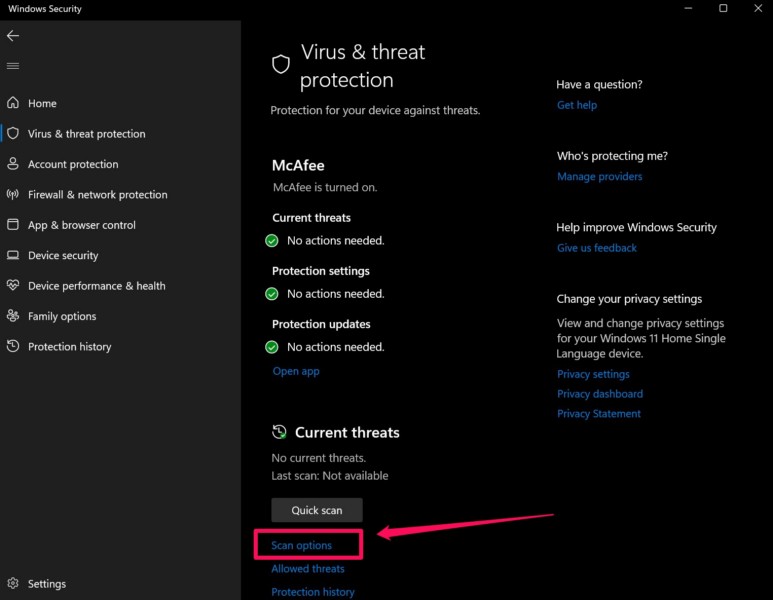Click the Open app link
The image size is (773, 600).
(x=296, y=371)
